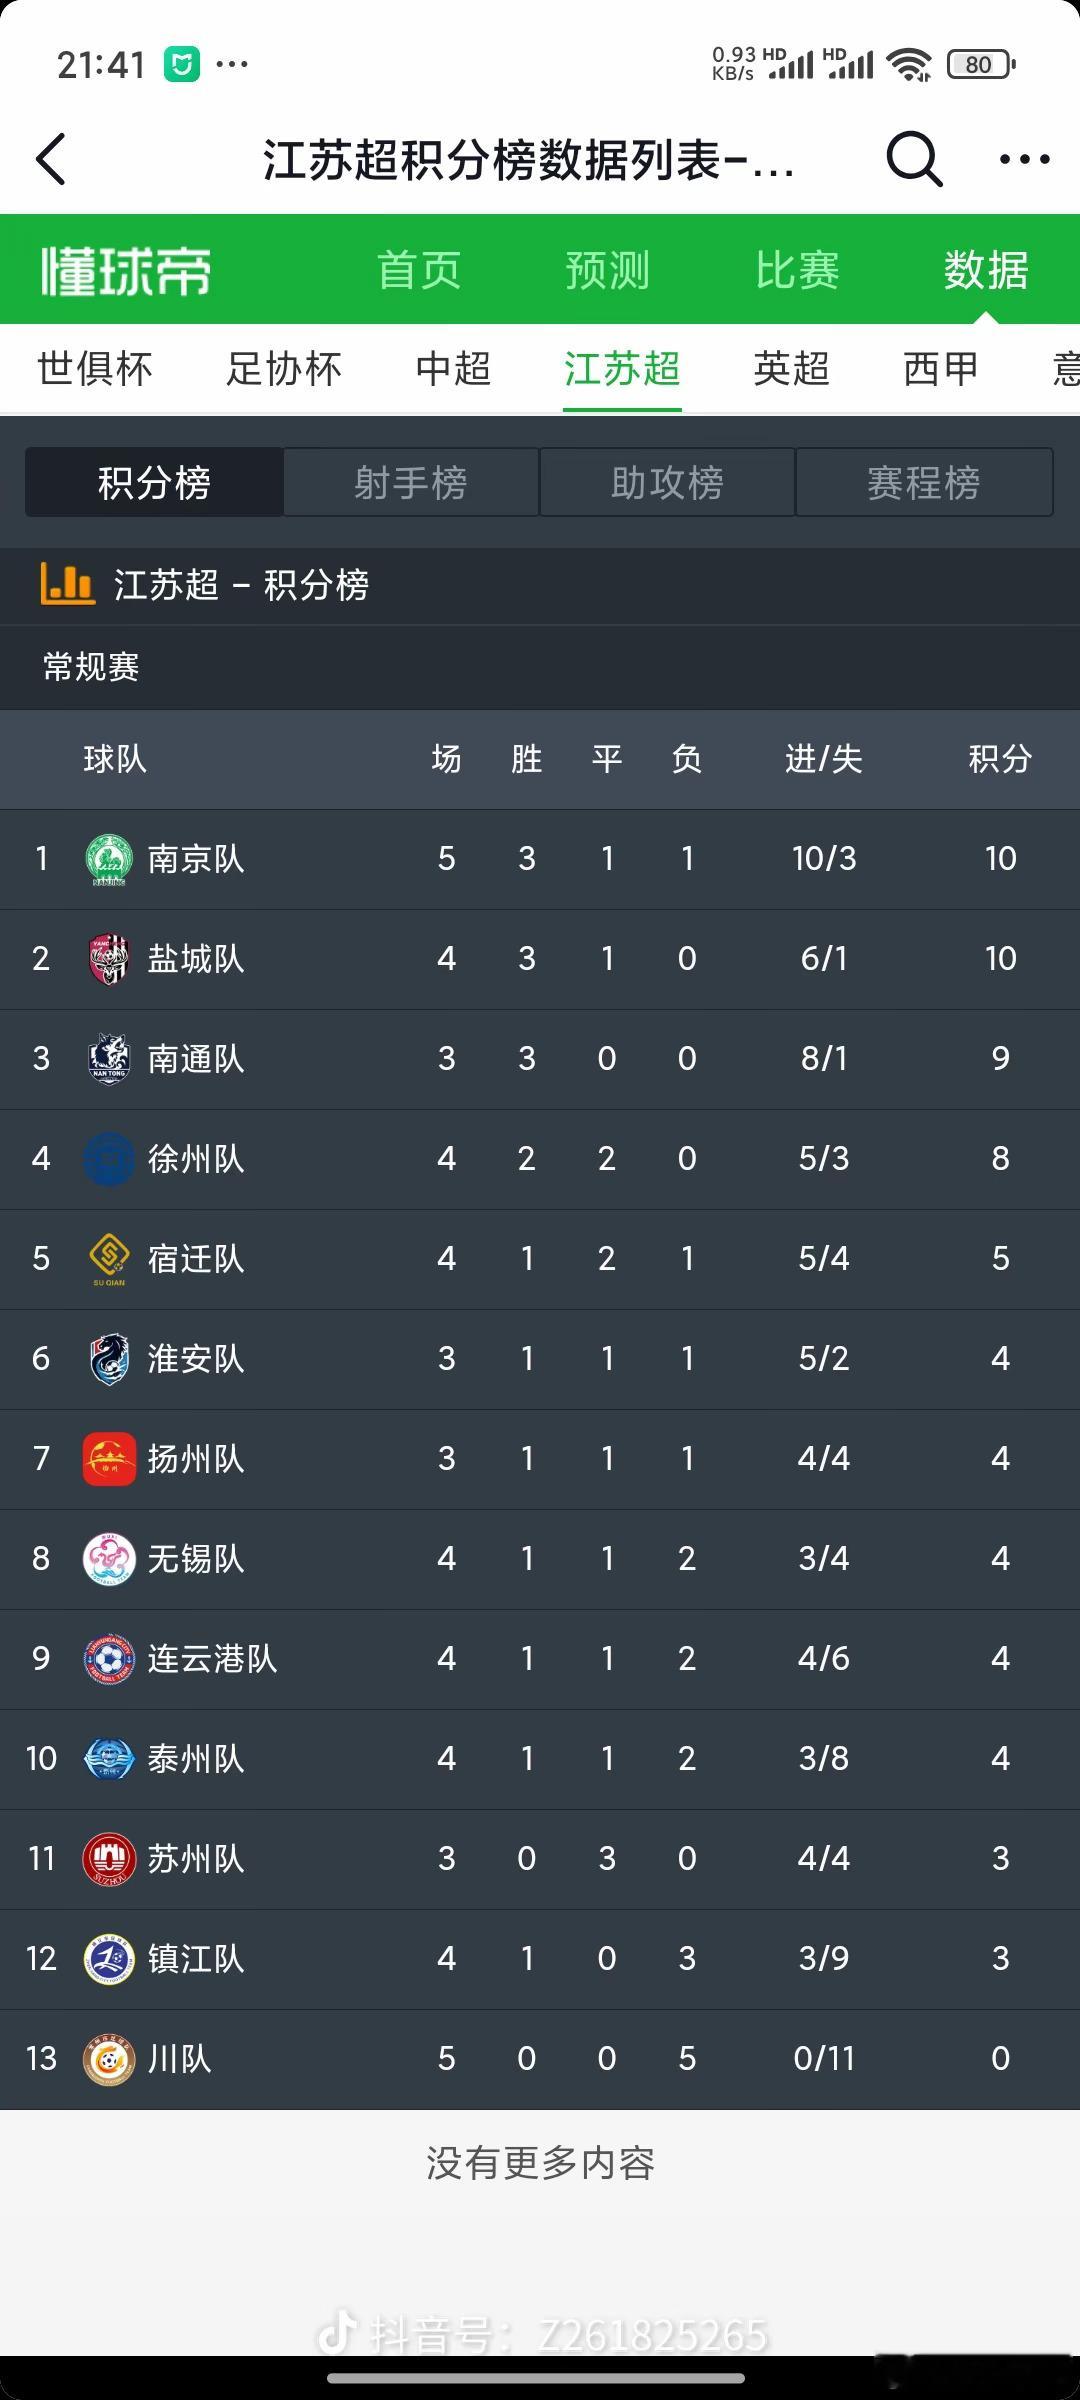The image size is (1080, 2400).
Task: Tap the 积分 column header
Action: coord(1000,759)
